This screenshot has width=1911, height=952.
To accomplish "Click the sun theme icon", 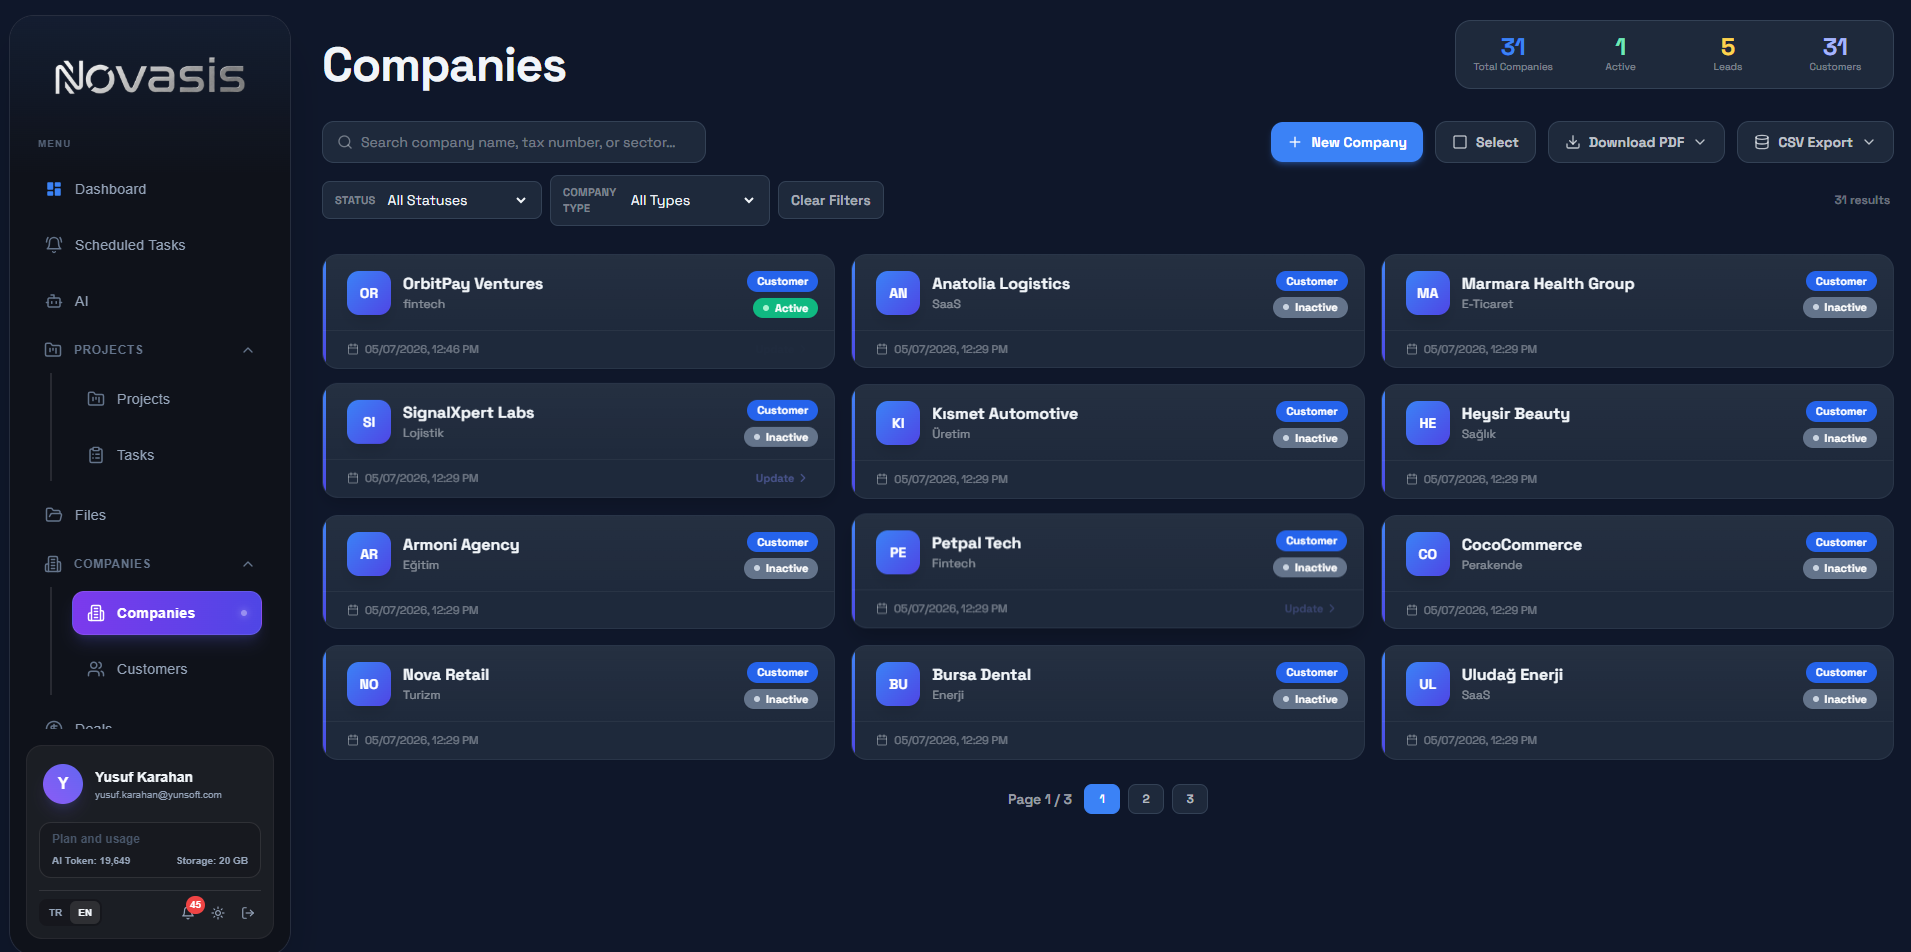I will [x=218, y=913].
